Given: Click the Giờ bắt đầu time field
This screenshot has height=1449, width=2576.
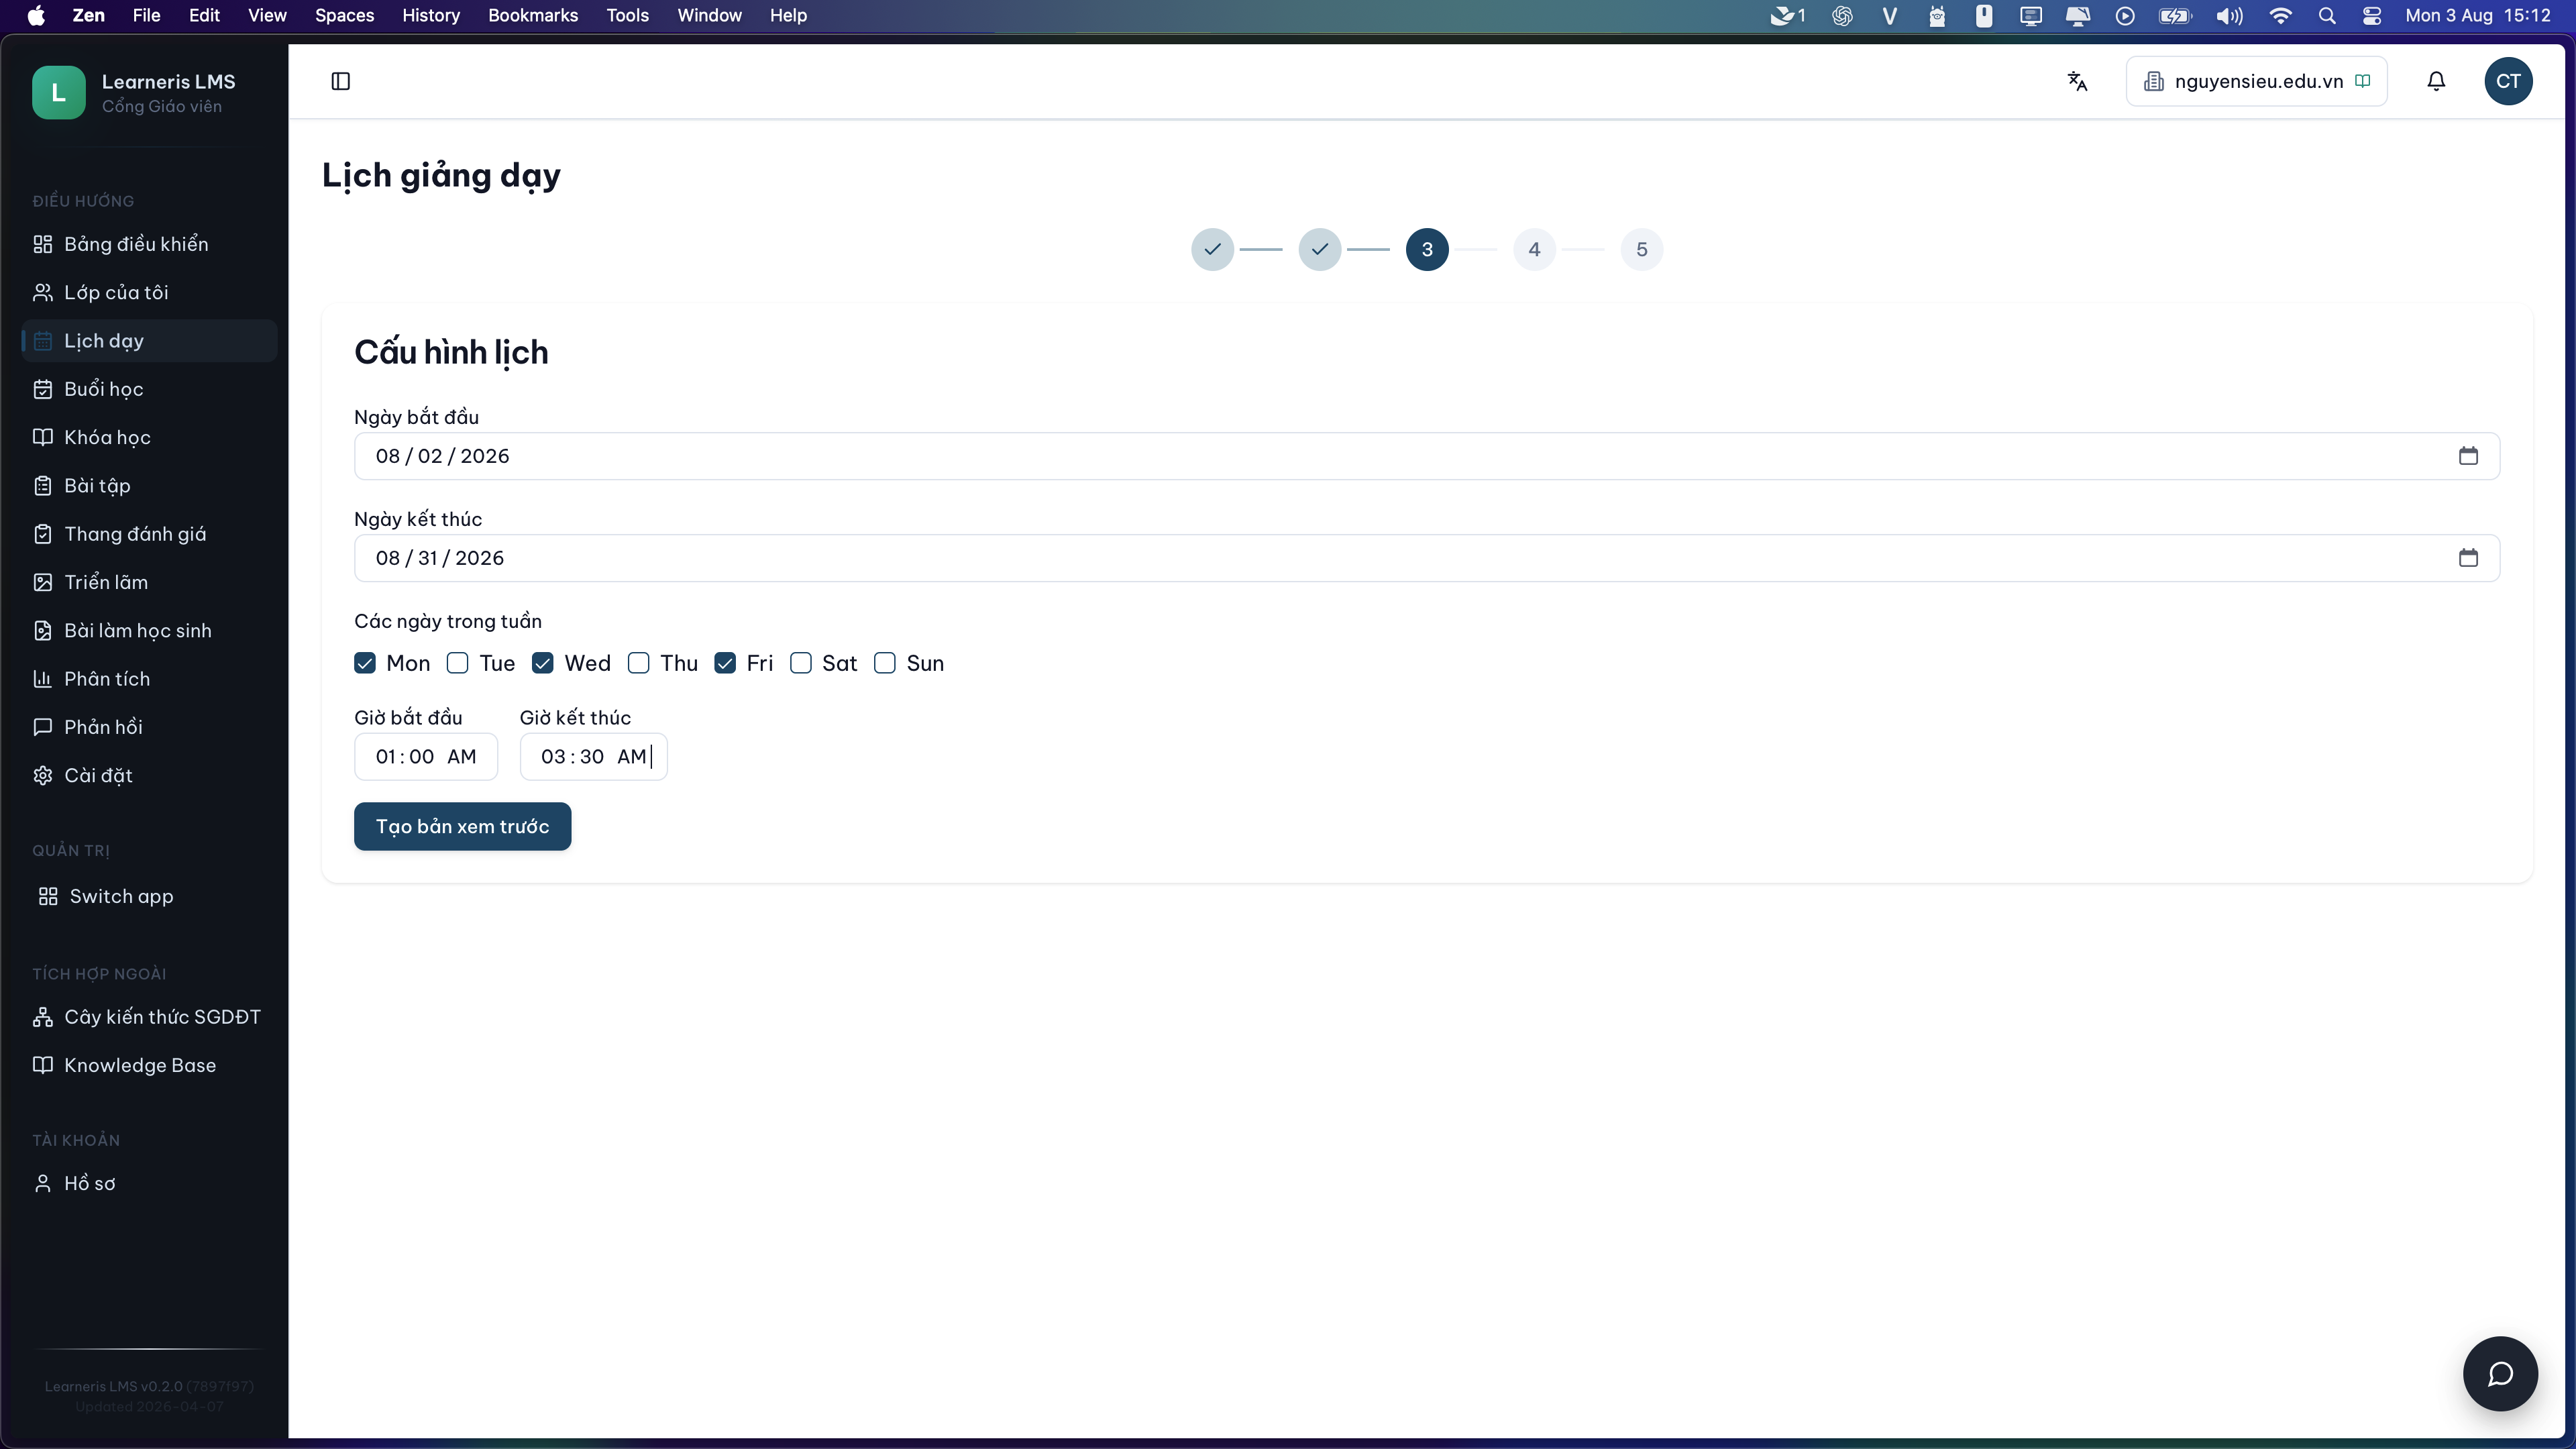Looking at the screenshot, I should (426, 757).
